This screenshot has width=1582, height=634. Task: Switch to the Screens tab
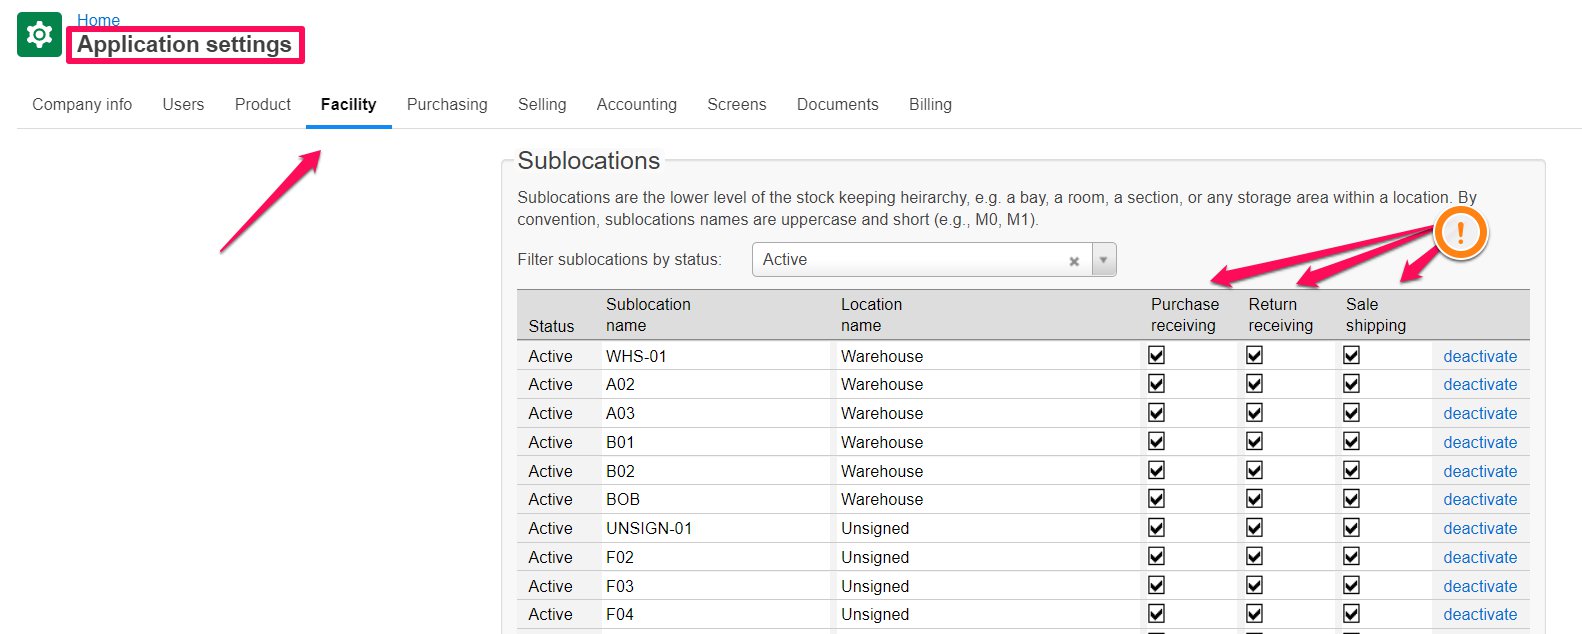pos(737,104)
